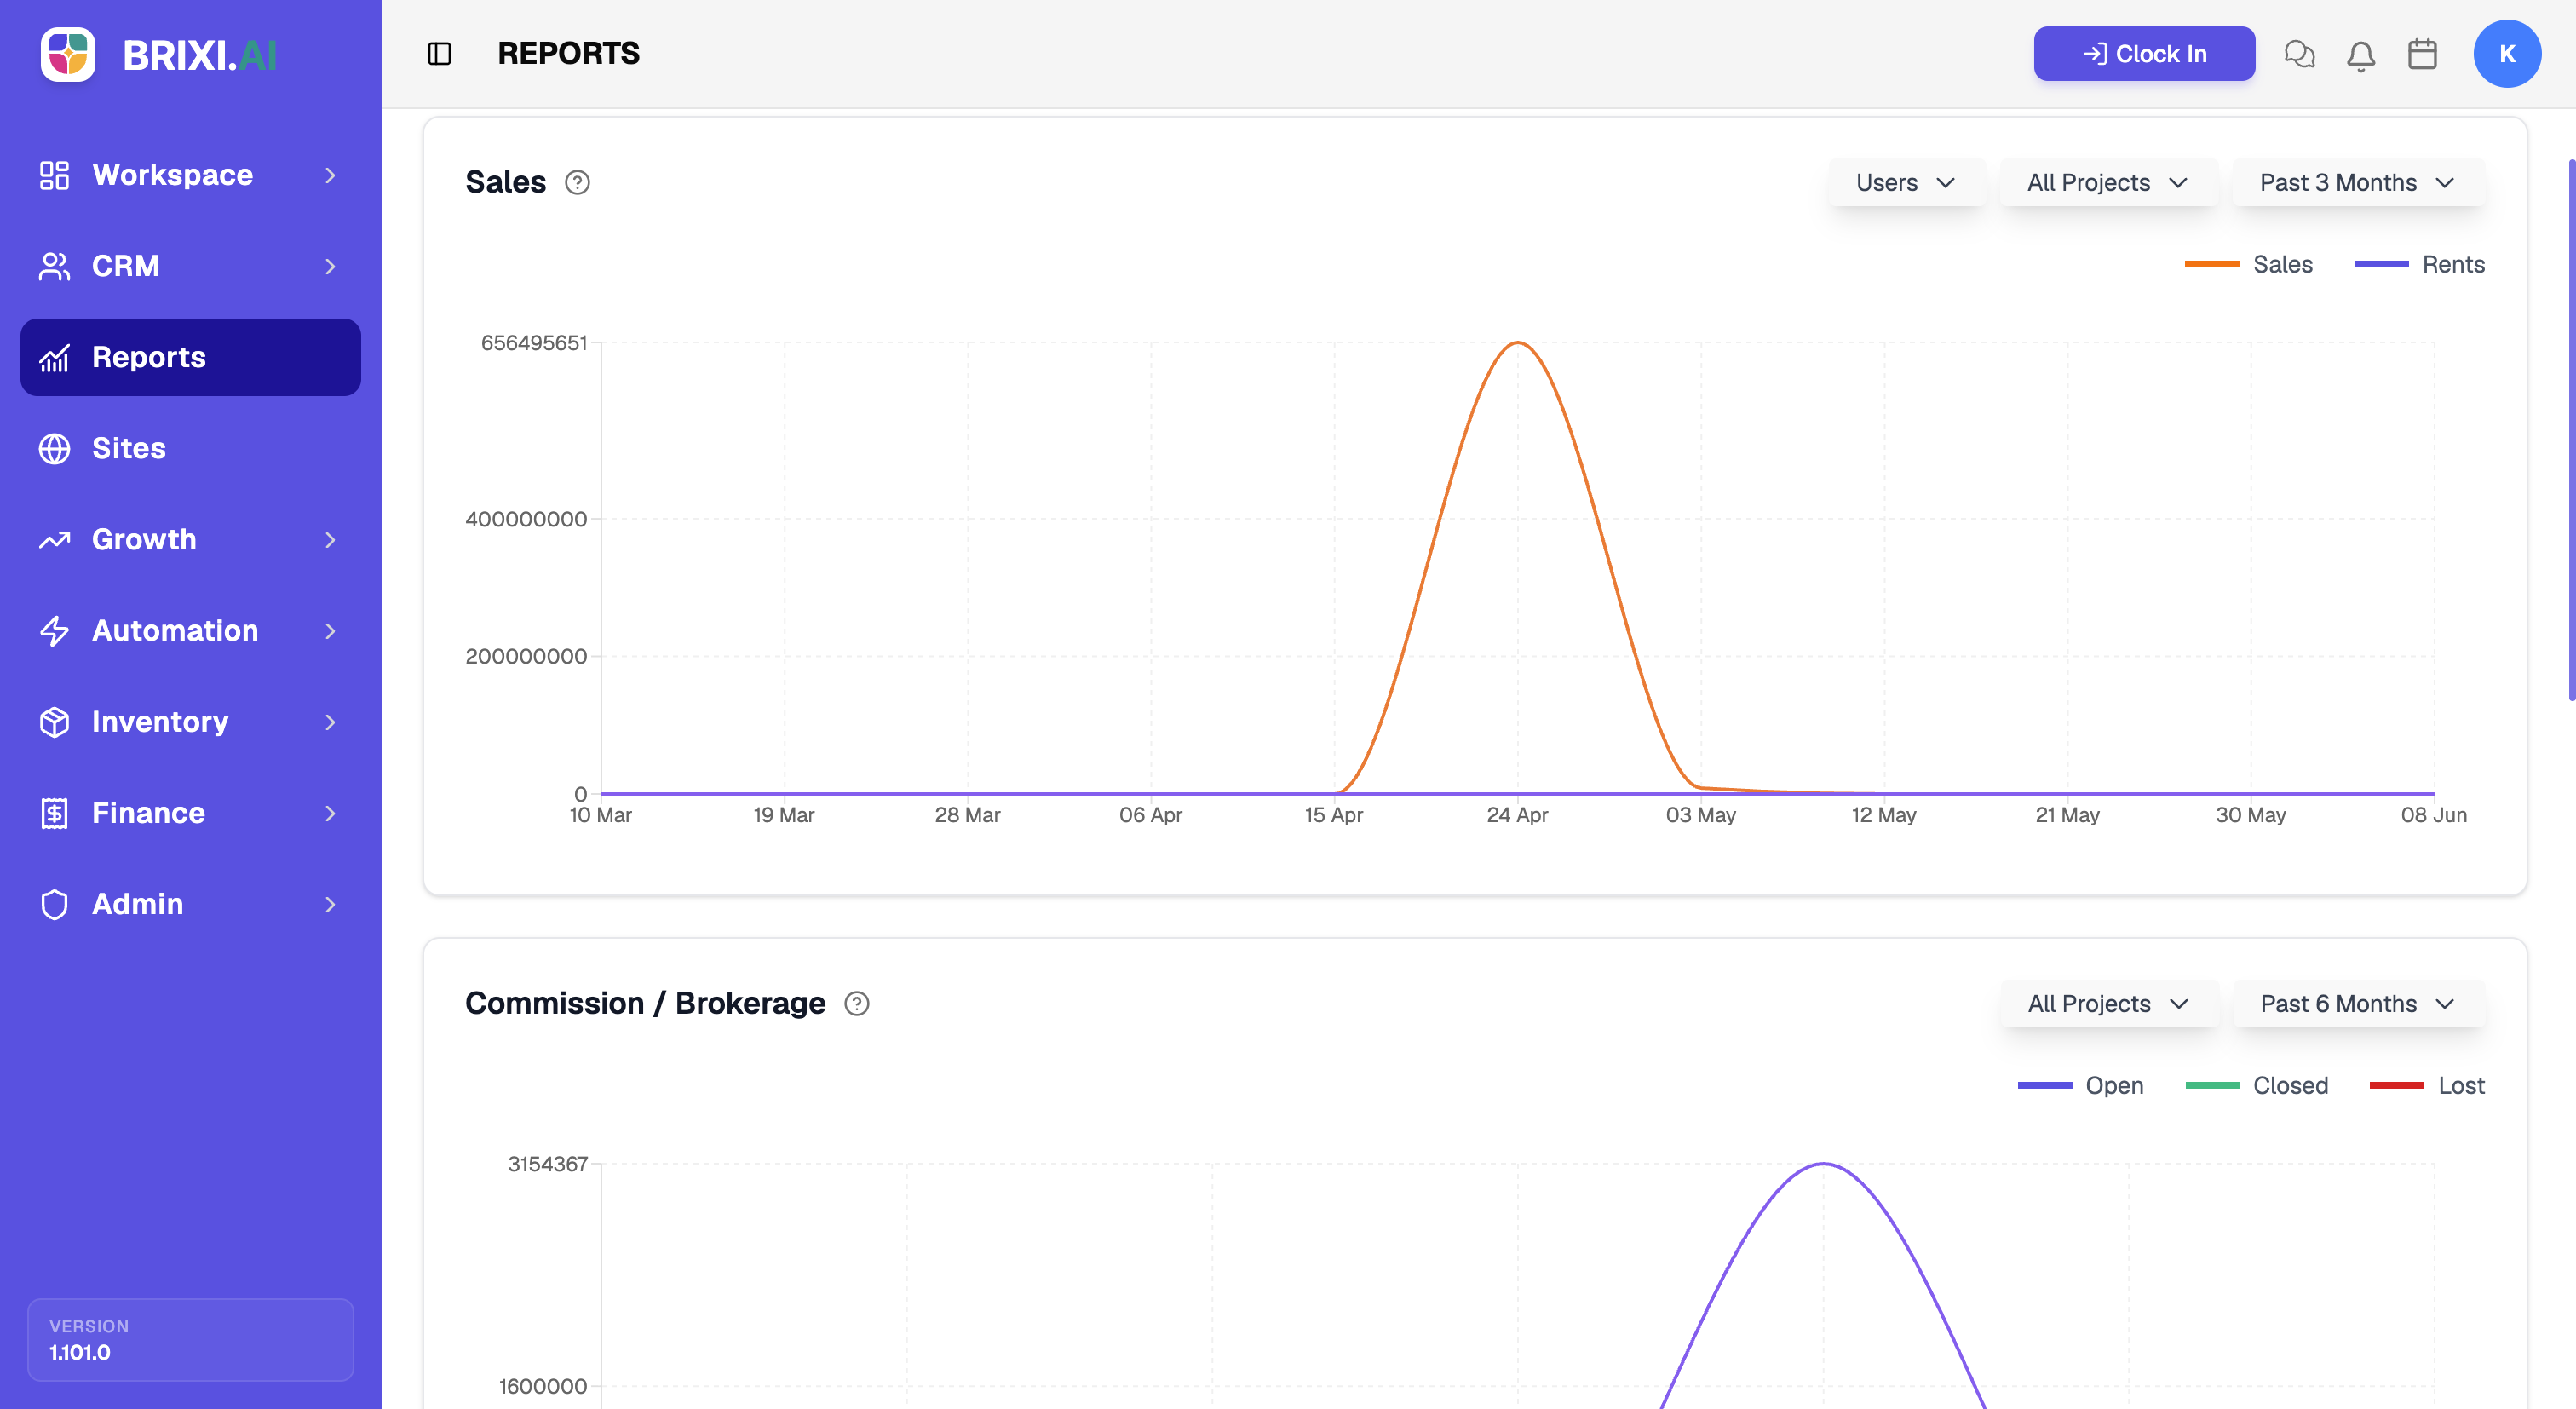Image resolution: width=2576 pixels, height=1409 pixels.
Task: Open Inventory in the sidebar
Action: point(190,722)
